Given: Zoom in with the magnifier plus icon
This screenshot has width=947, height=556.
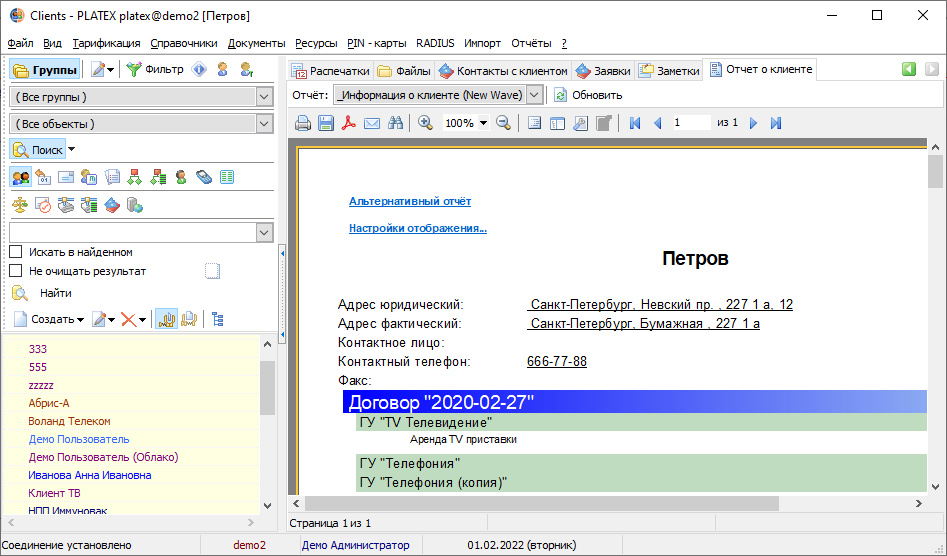Looking at the screenshot, I should pyautogui.click(x=425, y=123).
